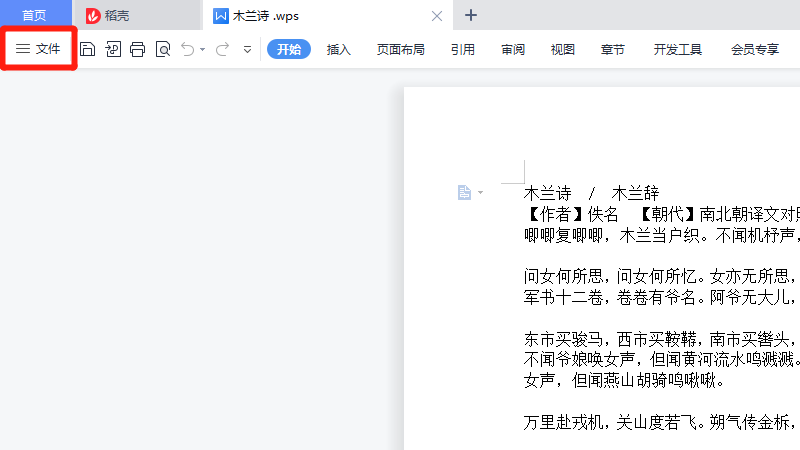
Task: Click the 首页 home tab
Action: [34, 15]
